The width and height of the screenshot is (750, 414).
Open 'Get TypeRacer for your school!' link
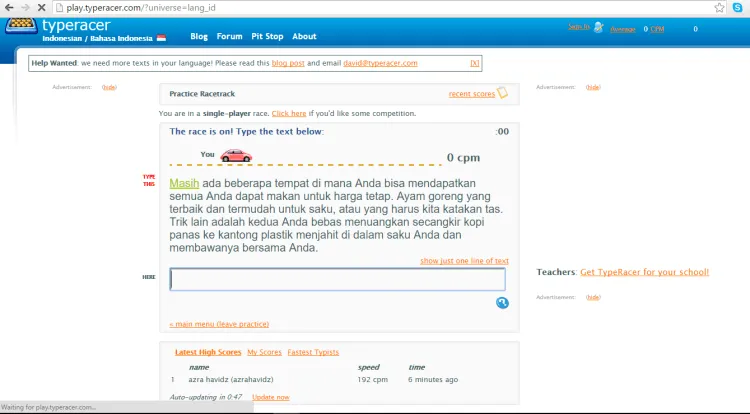tap(644, 272)
